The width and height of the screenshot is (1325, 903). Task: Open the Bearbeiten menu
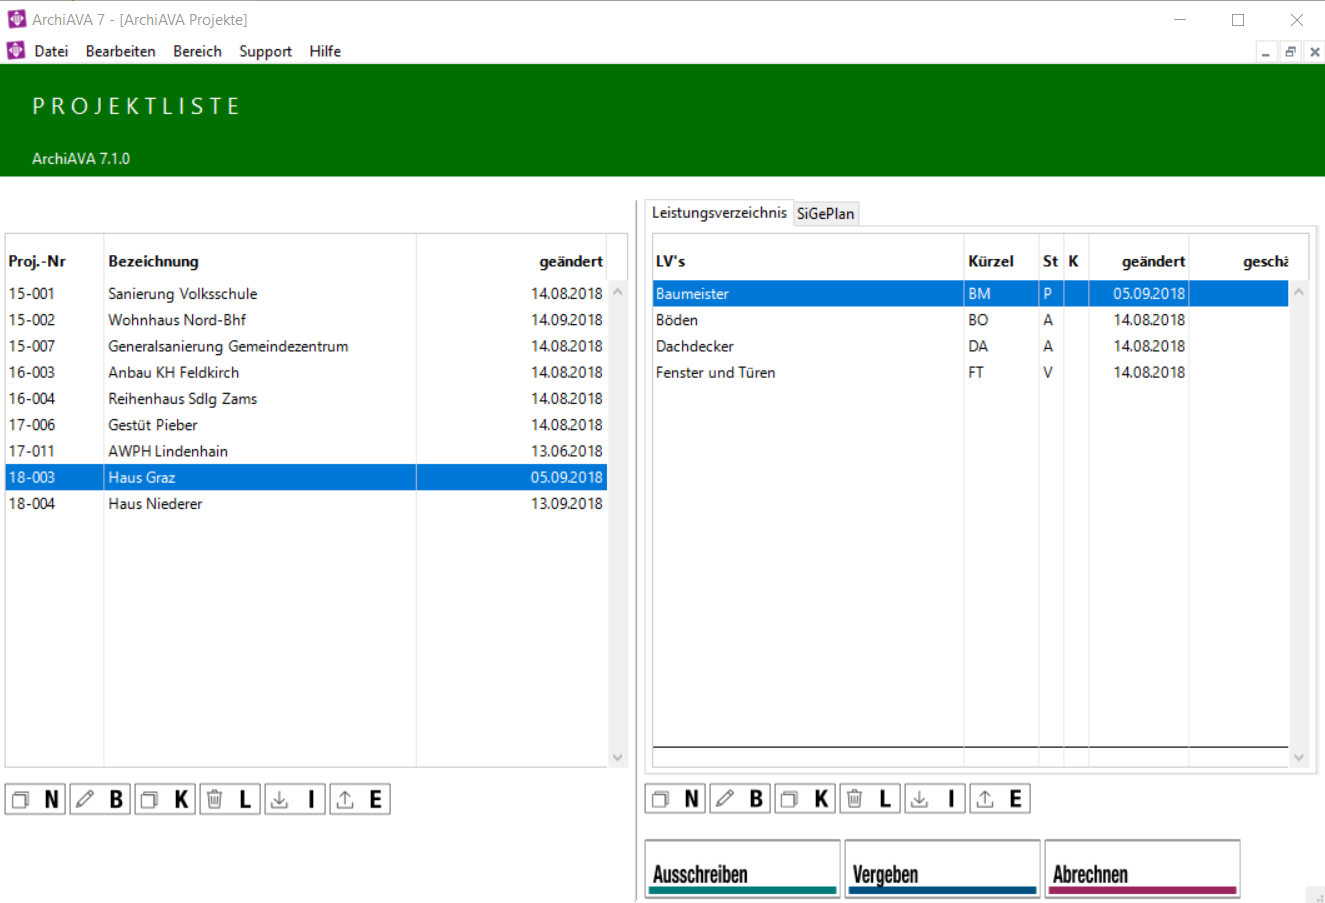click(x=120, y=51)
